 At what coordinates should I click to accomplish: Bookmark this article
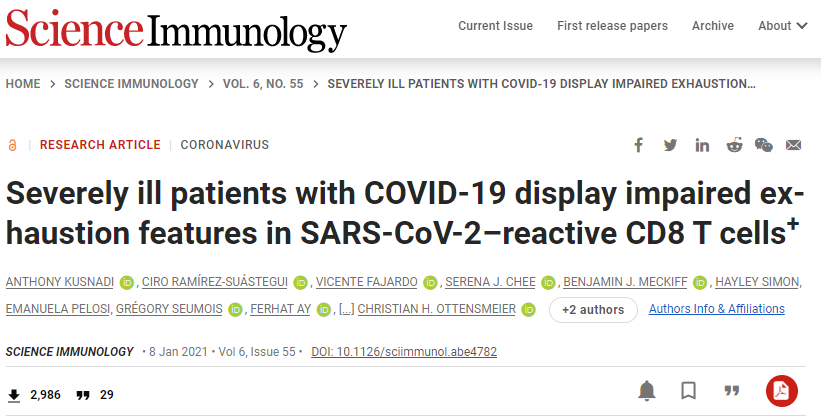coord(689,390)
